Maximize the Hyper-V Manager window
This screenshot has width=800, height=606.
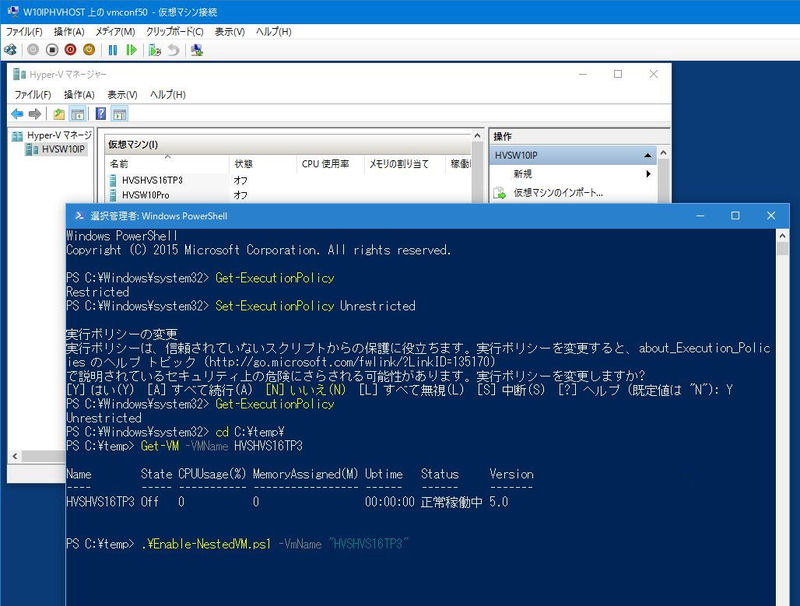(618, 74)
